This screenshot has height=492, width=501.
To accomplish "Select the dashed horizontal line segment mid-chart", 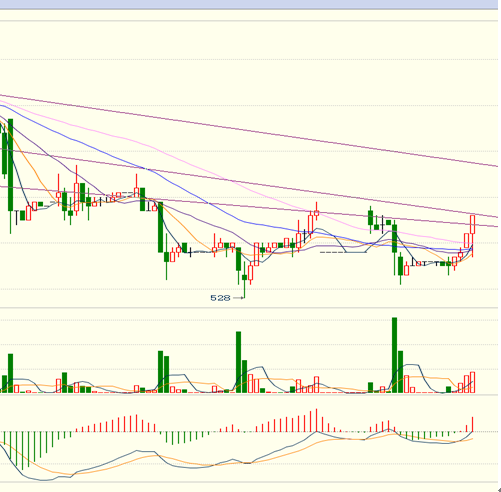I will 331,252.
